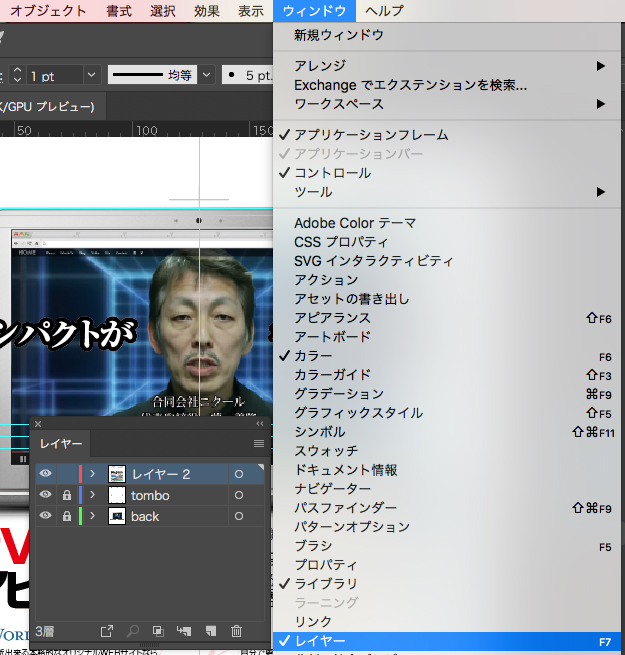Open スウォッチ panel item
This screenshot has width=625, height=655.
click(x=447, y=451)
